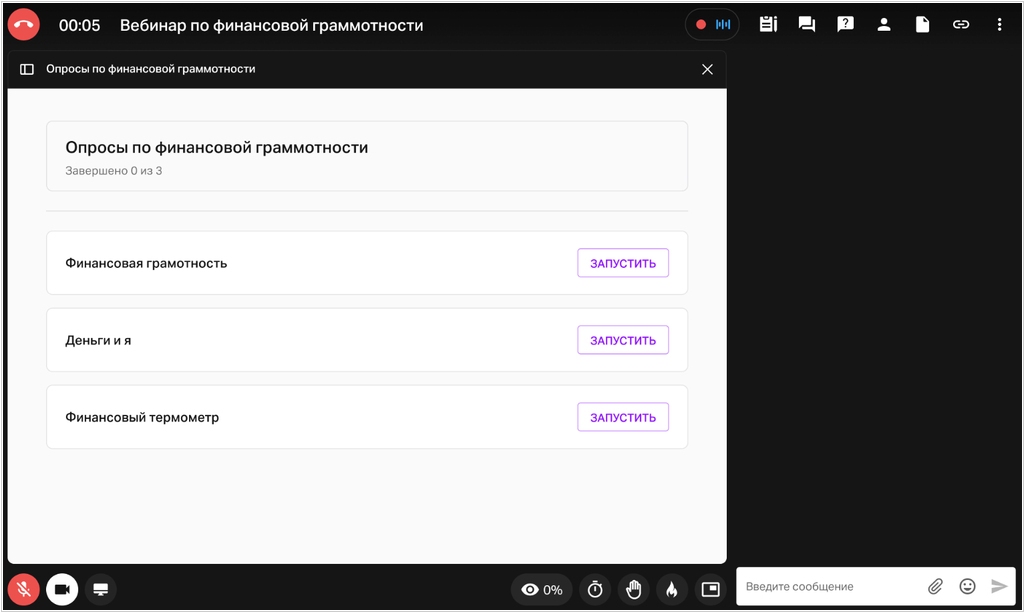The width and height of the screenshot is (1024, 612).
Task: Open the three-dot more options menu
Action: [999, 25]
